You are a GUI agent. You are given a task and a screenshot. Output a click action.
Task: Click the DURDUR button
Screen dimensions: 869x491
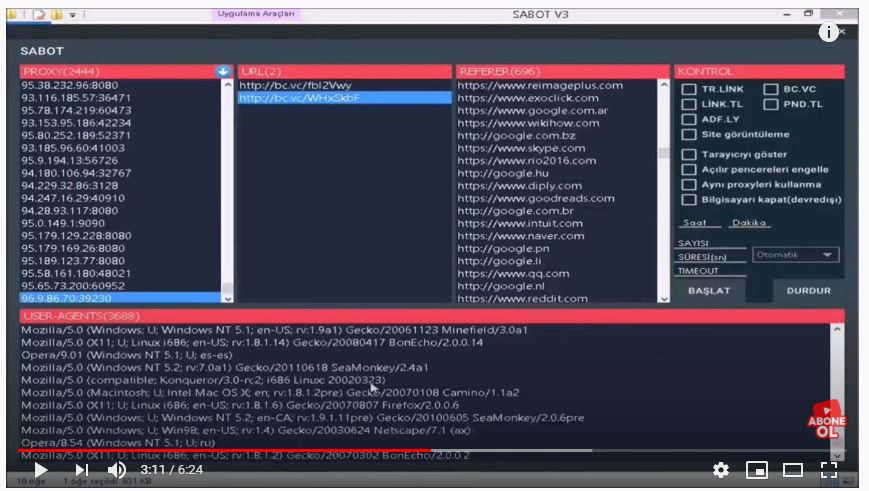(809, 290)
